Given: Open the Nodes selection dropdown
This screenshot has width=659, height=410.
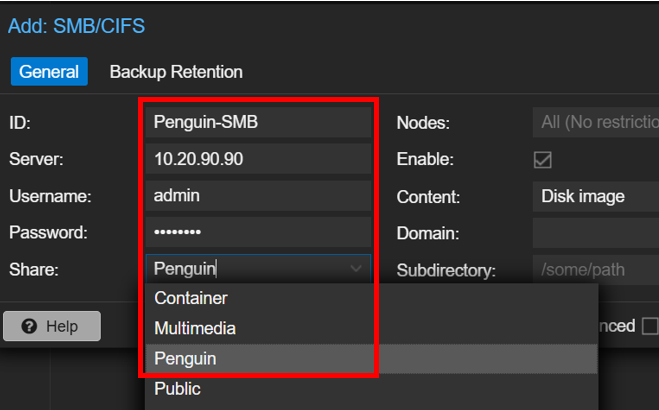Looking at the screenshot, I should [x=594, y=123].
